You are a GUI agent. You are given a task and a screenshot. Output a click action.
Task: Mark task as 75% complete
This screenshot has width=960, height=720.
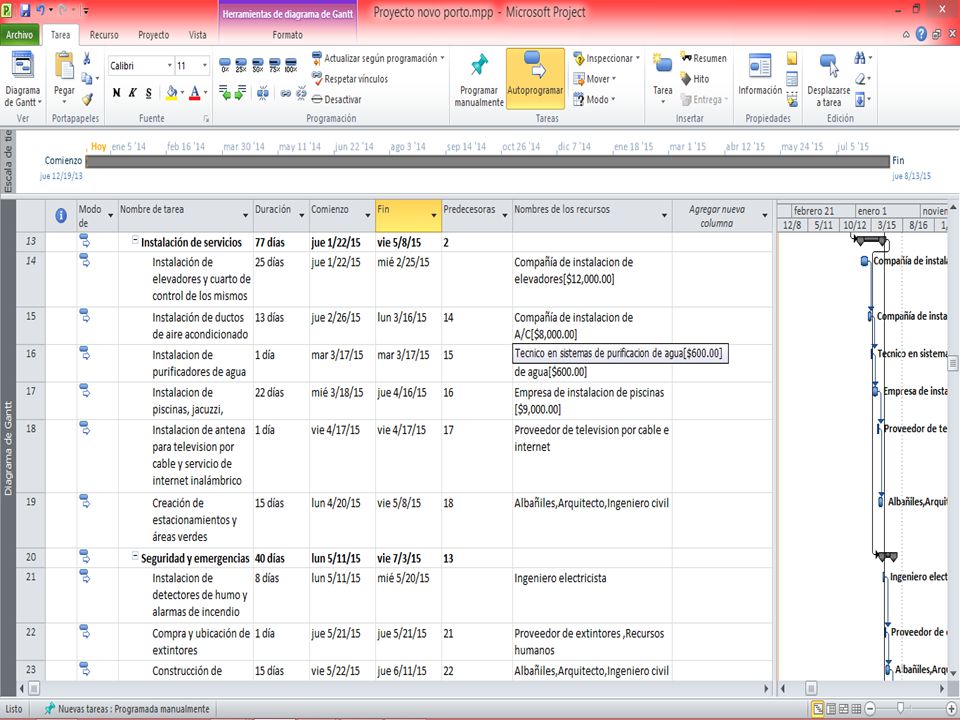point(274,65)
